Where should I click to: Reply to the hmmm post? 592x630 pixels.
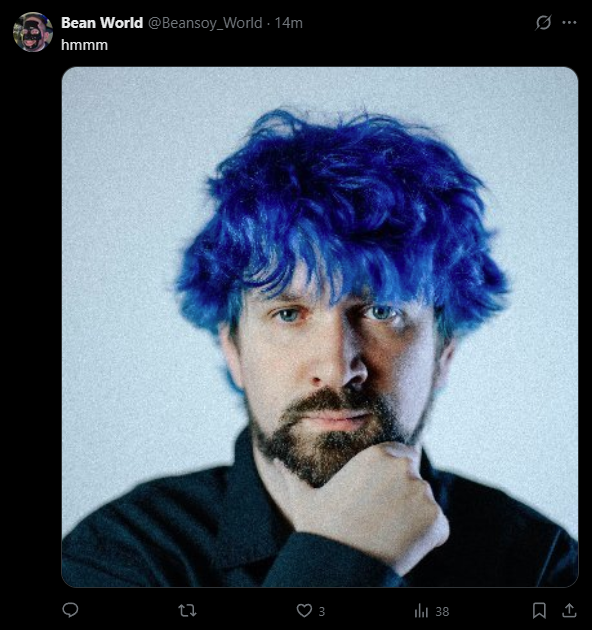pyautogui.click(x=70, y=610)
